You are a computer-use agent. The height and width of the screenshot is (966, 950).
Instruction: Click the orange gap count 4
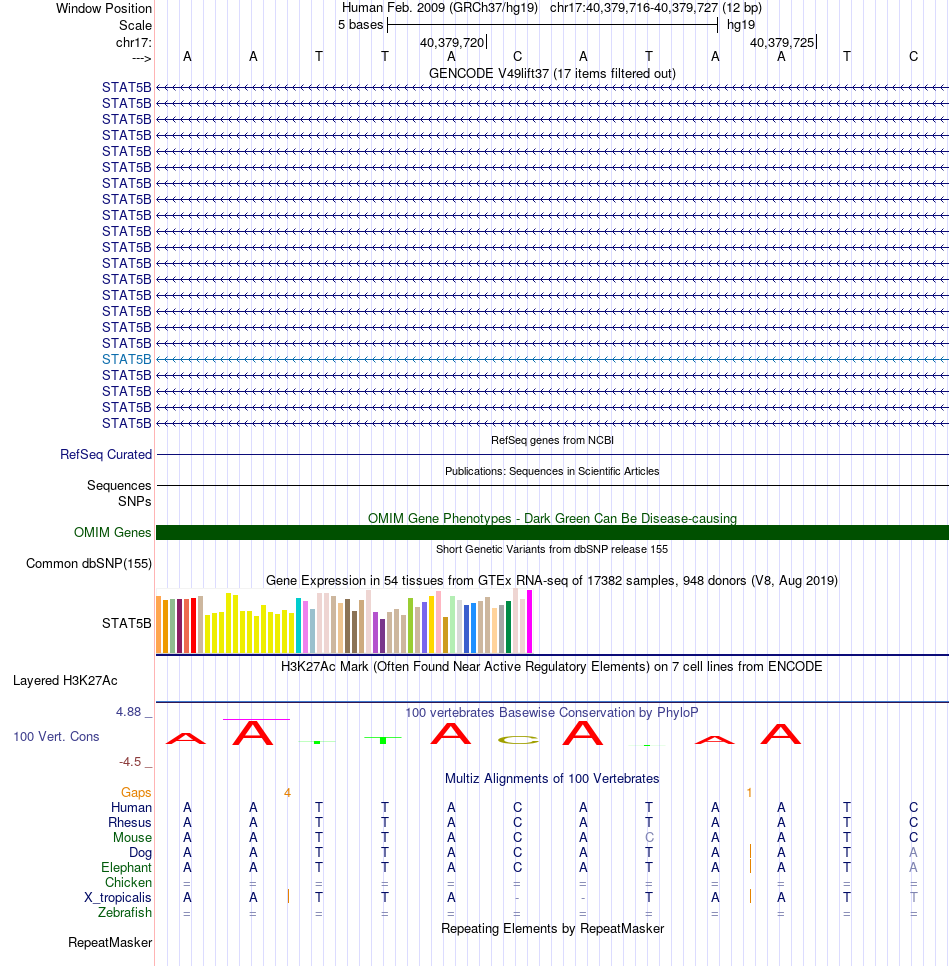click(287, 793)
